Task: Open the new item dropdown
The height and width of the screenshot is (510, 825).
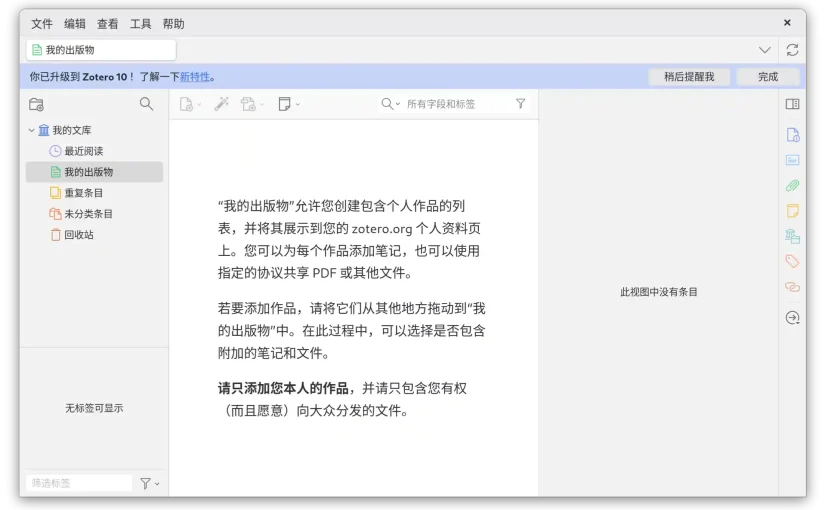Action: point(190,104)
